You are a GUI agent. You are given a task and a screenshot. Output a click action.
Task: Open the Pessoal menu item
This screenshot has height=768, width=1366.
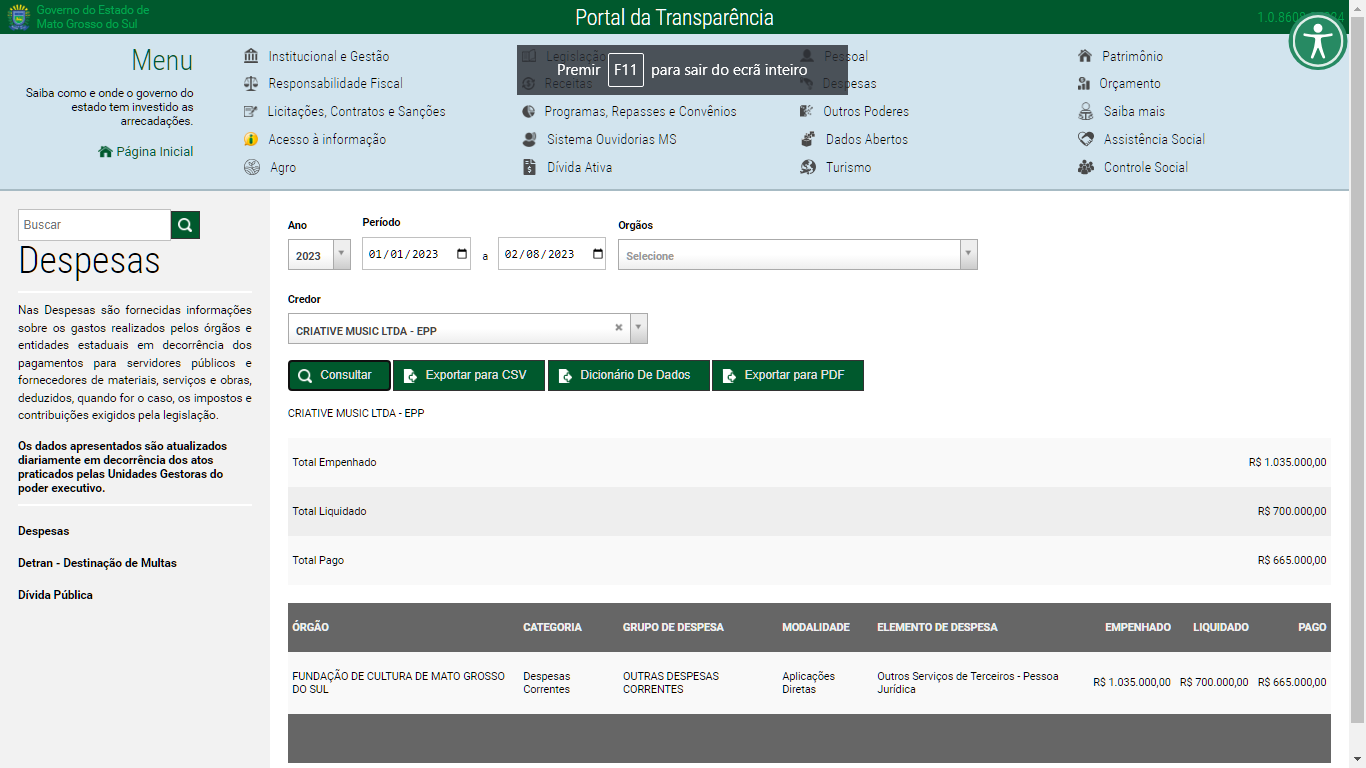point(846,56)
